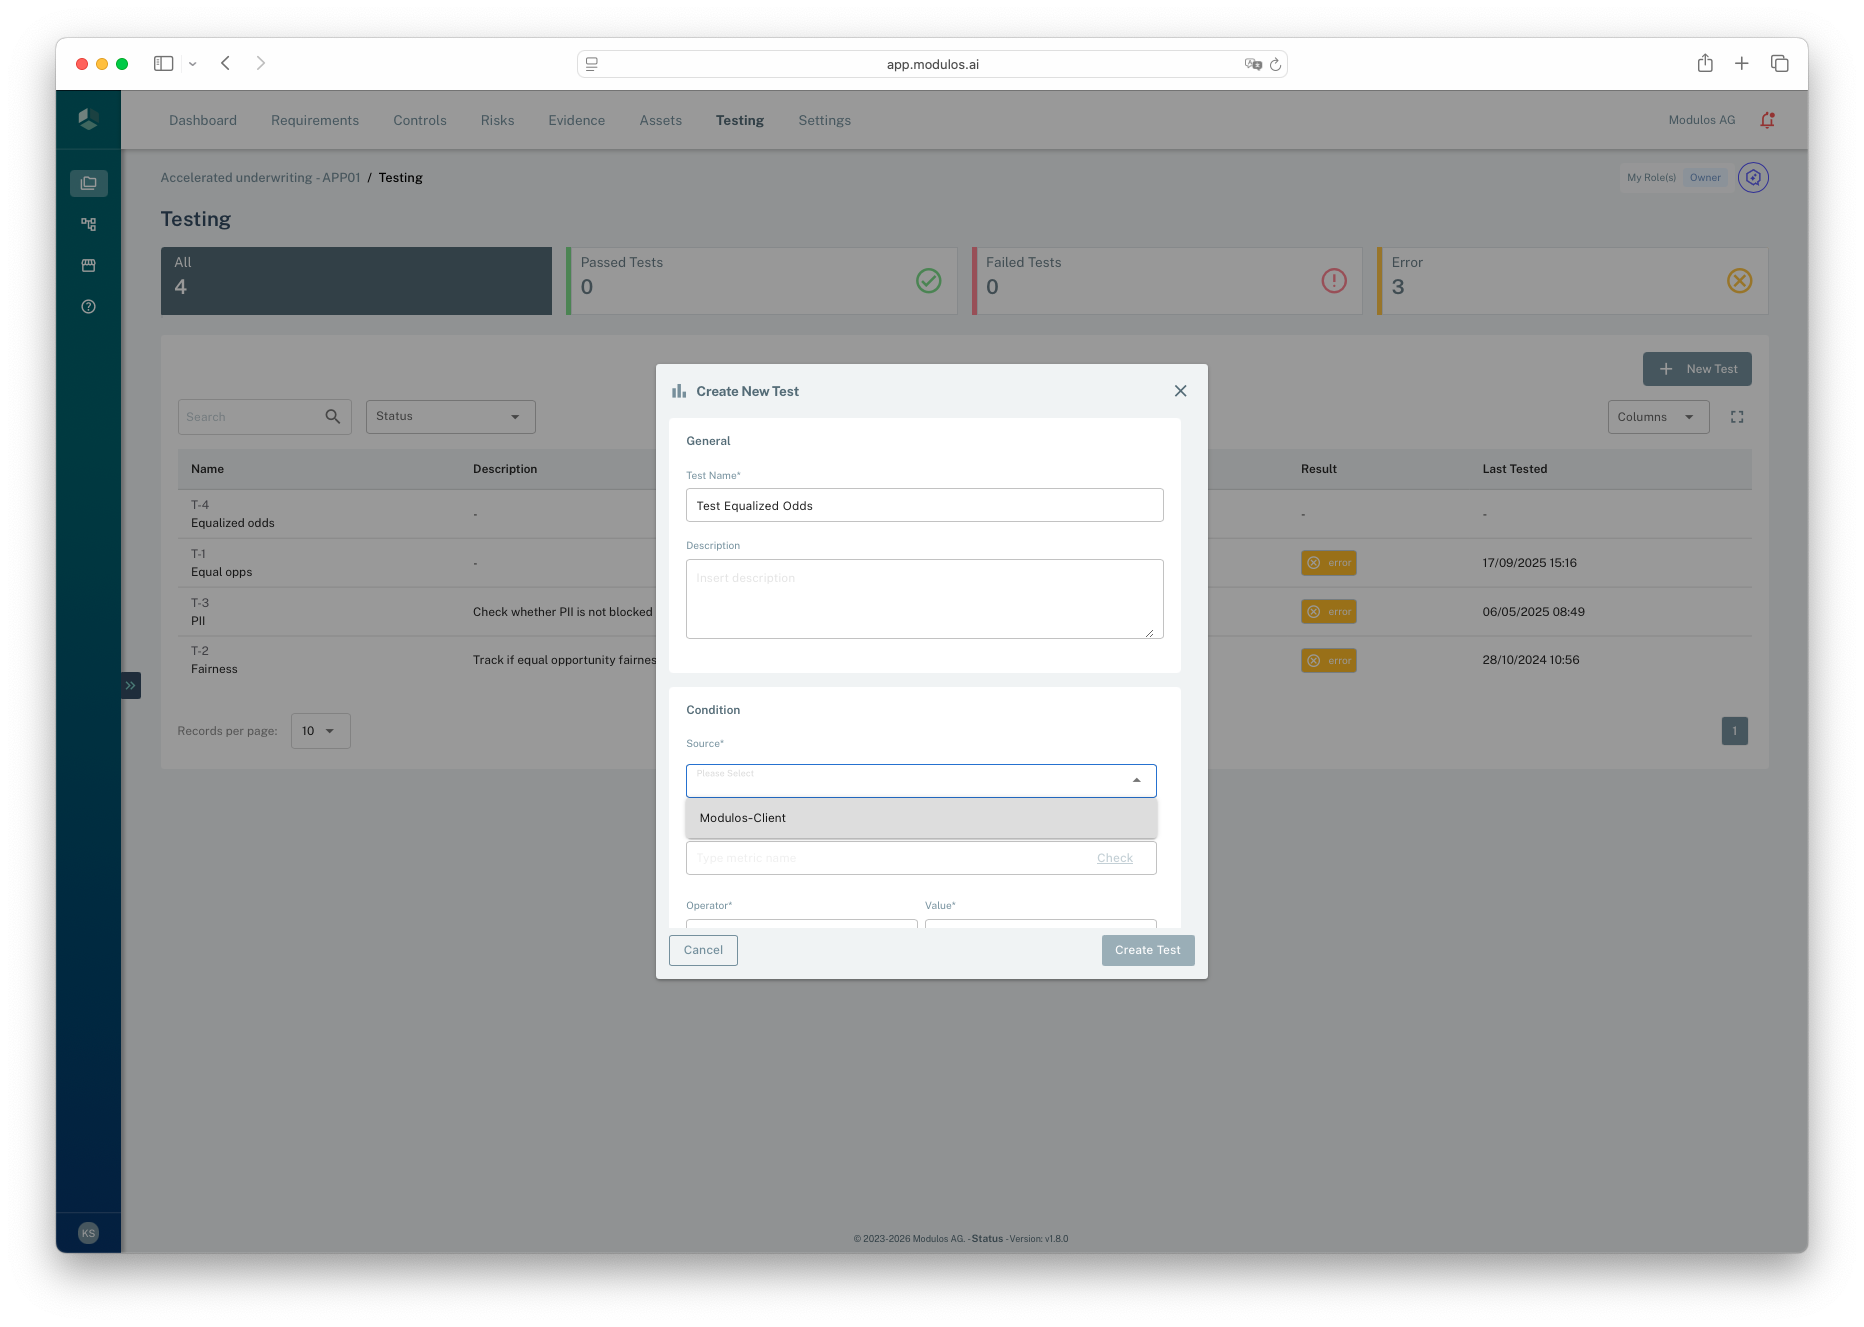
Task: Open the AI assistant badge beside My Role(s)
Action: click(x=1753, y=177)
